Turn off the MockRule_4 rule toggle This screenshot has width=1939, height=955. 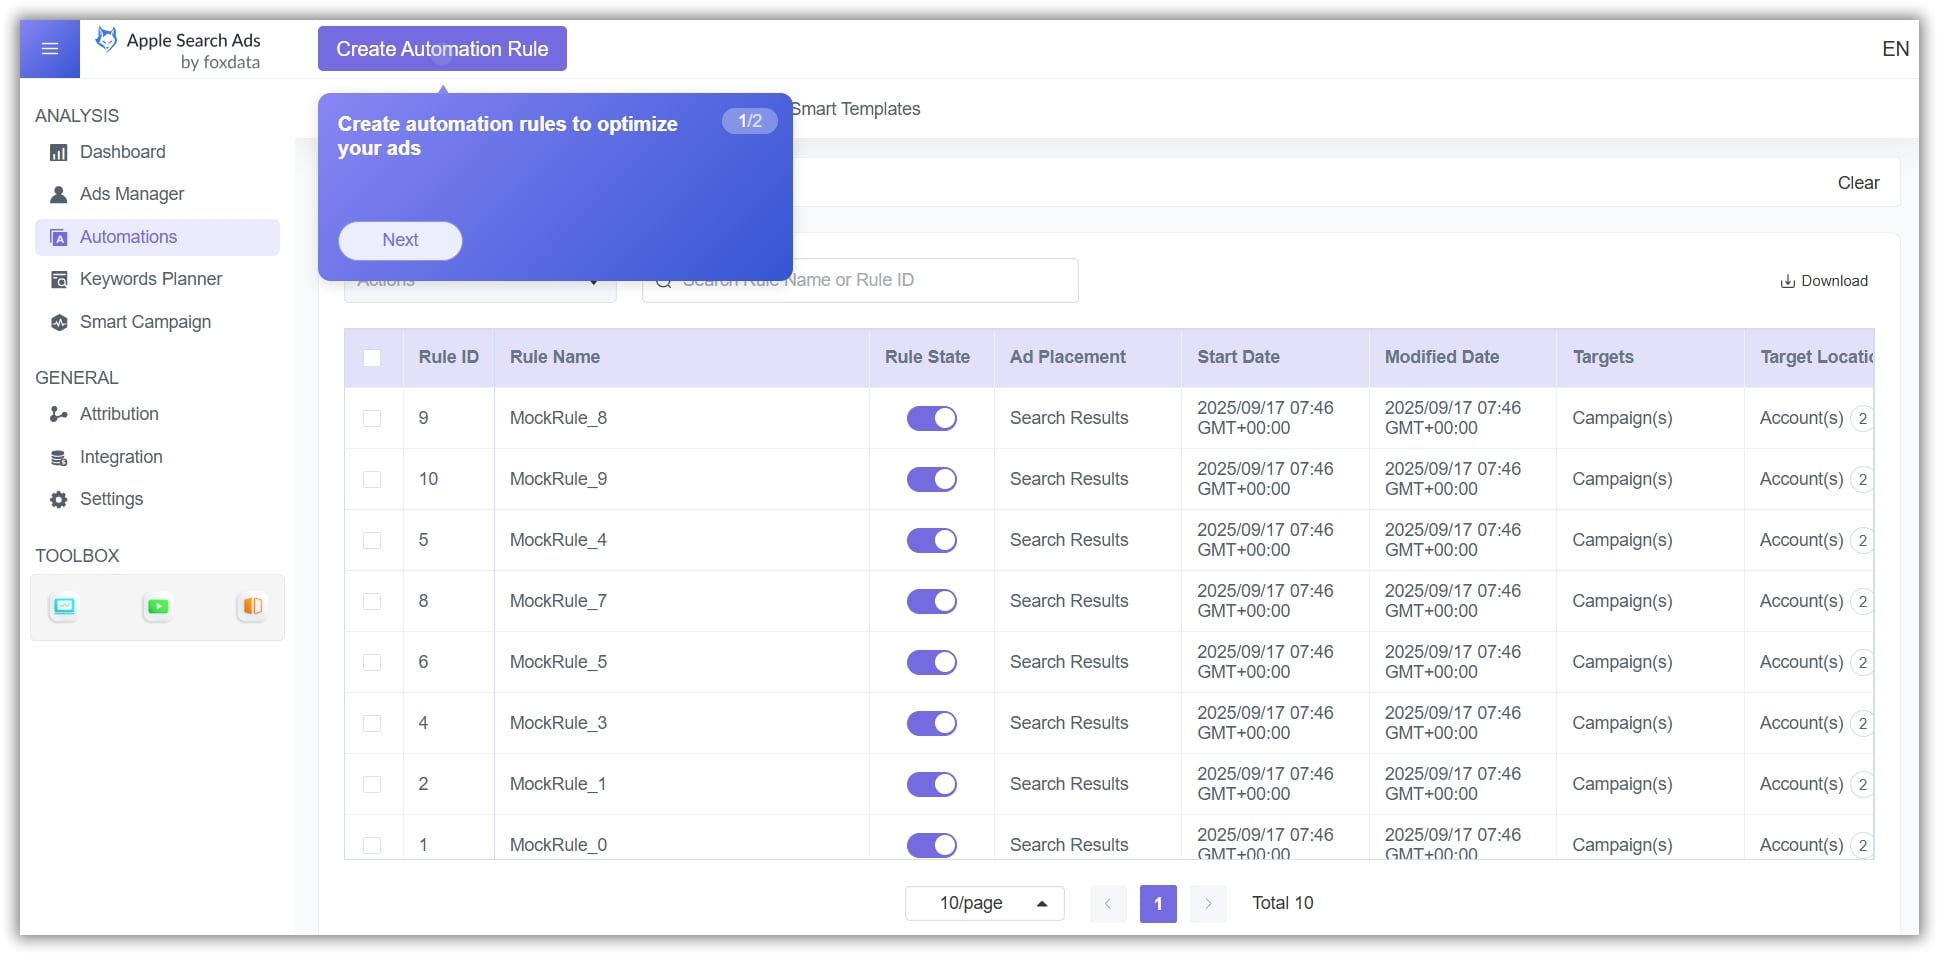(x=931, y=541)
